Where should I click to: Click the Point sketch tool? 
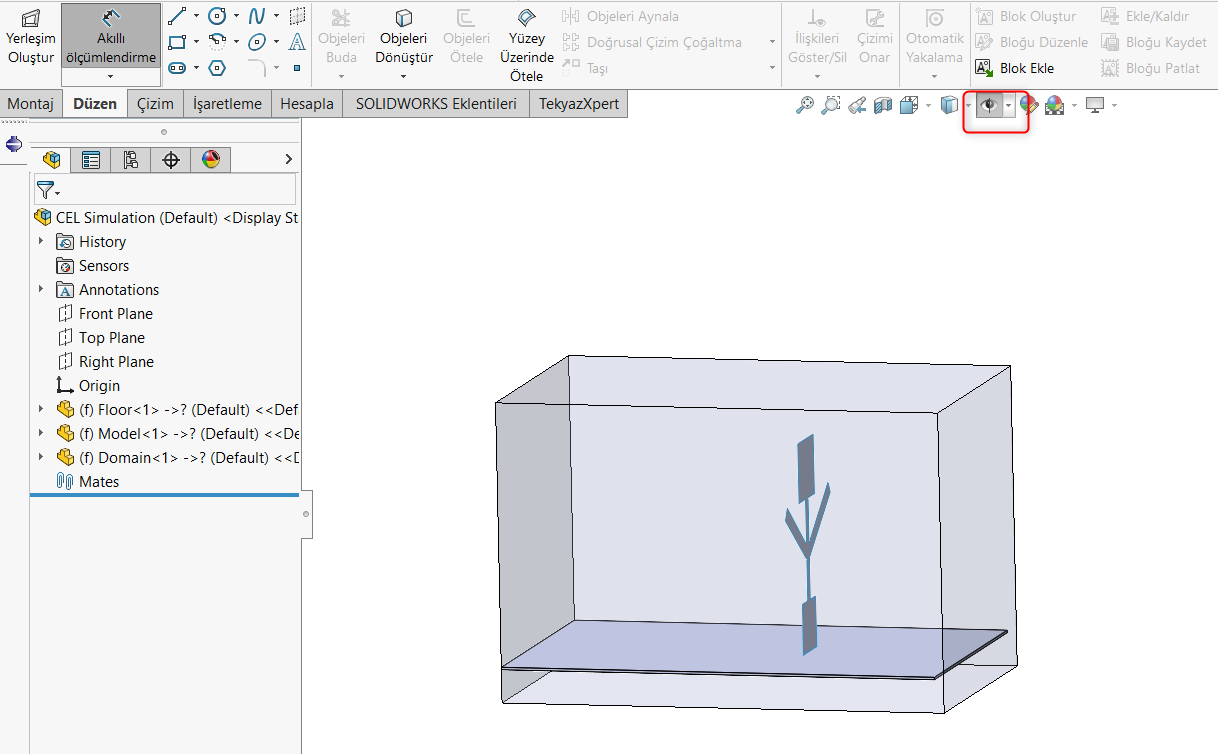pyautogui.click(x=297, y=68)
